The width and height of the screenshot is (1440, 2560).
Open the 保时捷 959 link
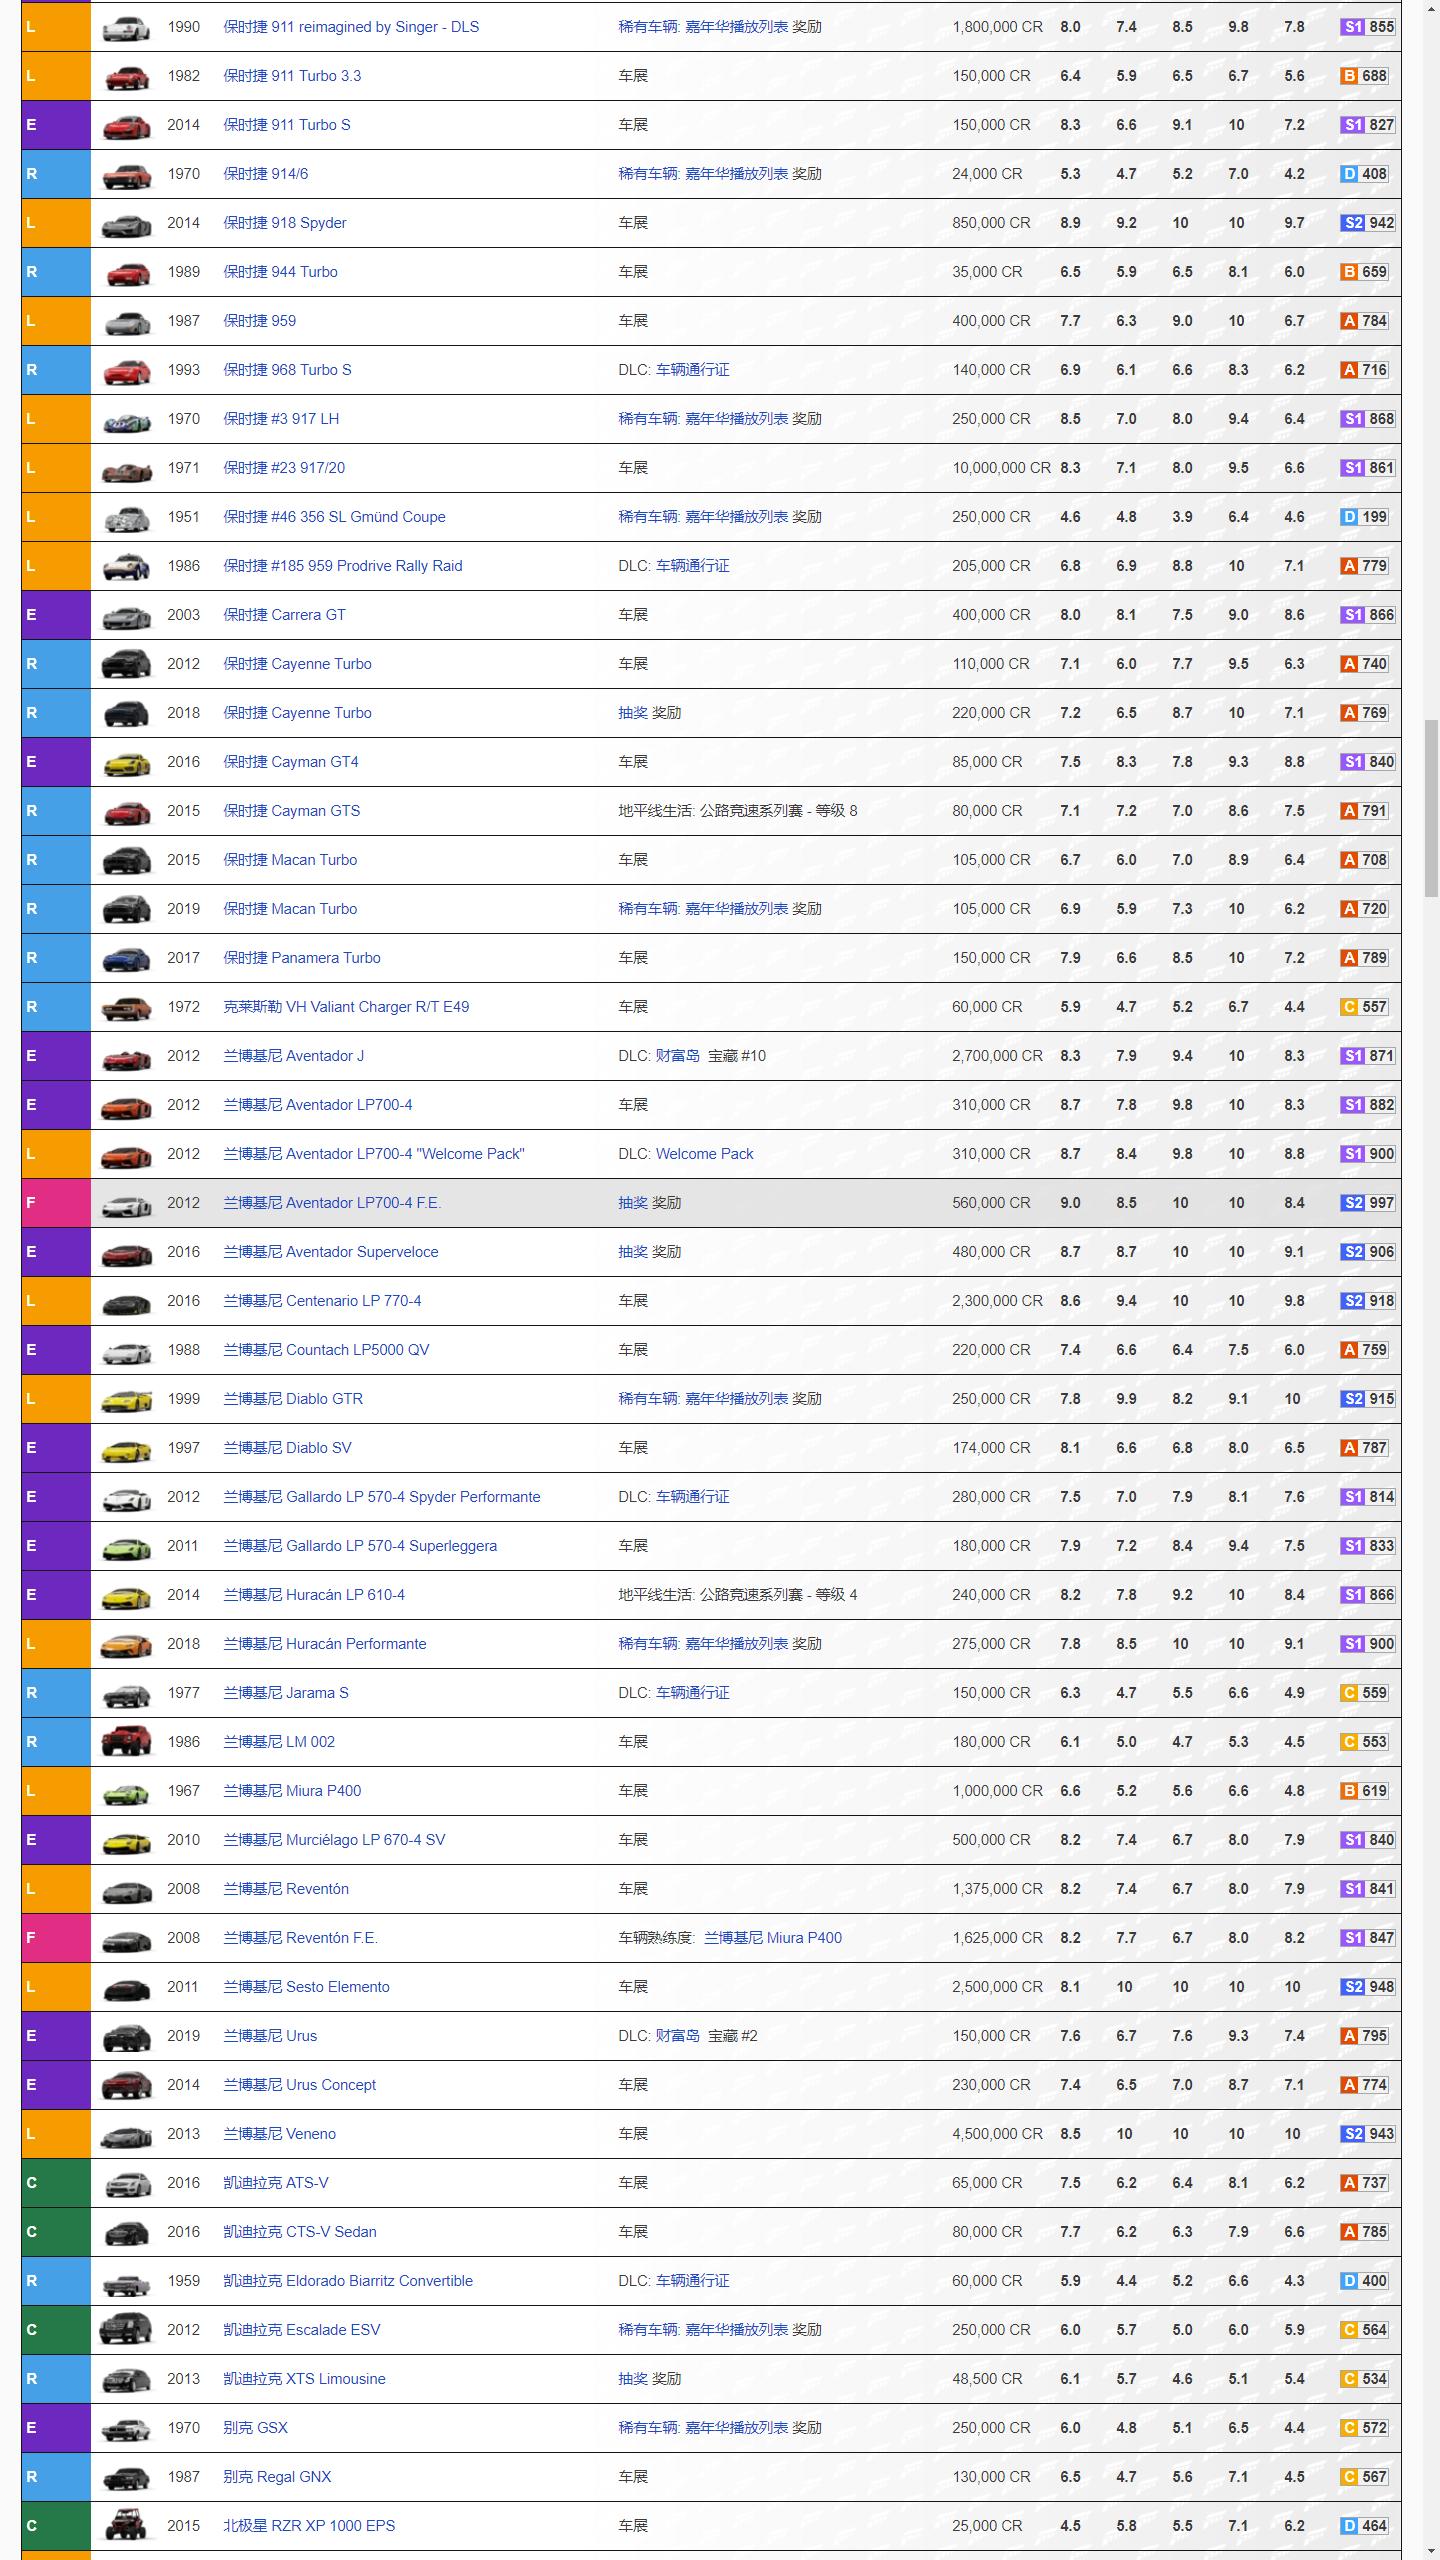260,321
